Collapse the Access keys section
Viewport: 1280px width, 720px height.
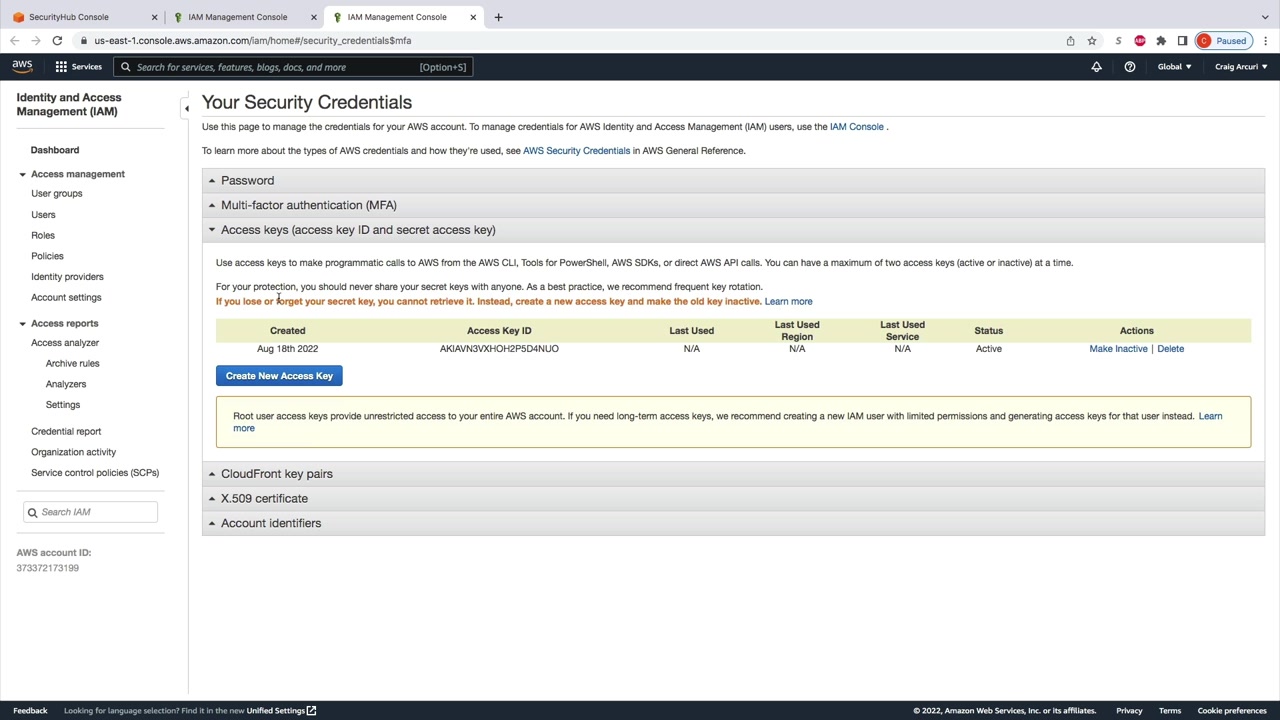tap(733, 230)
